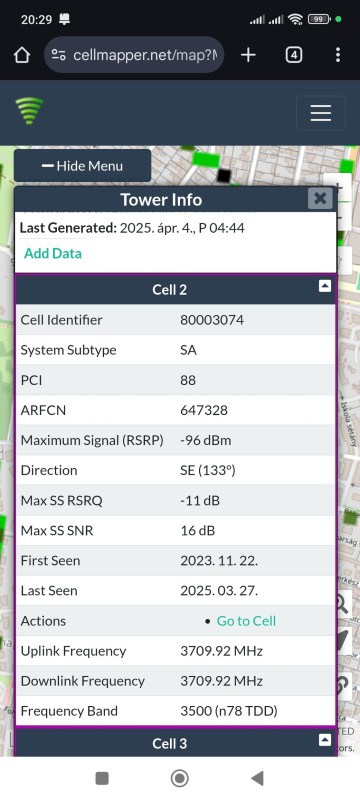Screen dimensions: 360x800
Task: Click the link icon on map edge
Action: (345, 684)
